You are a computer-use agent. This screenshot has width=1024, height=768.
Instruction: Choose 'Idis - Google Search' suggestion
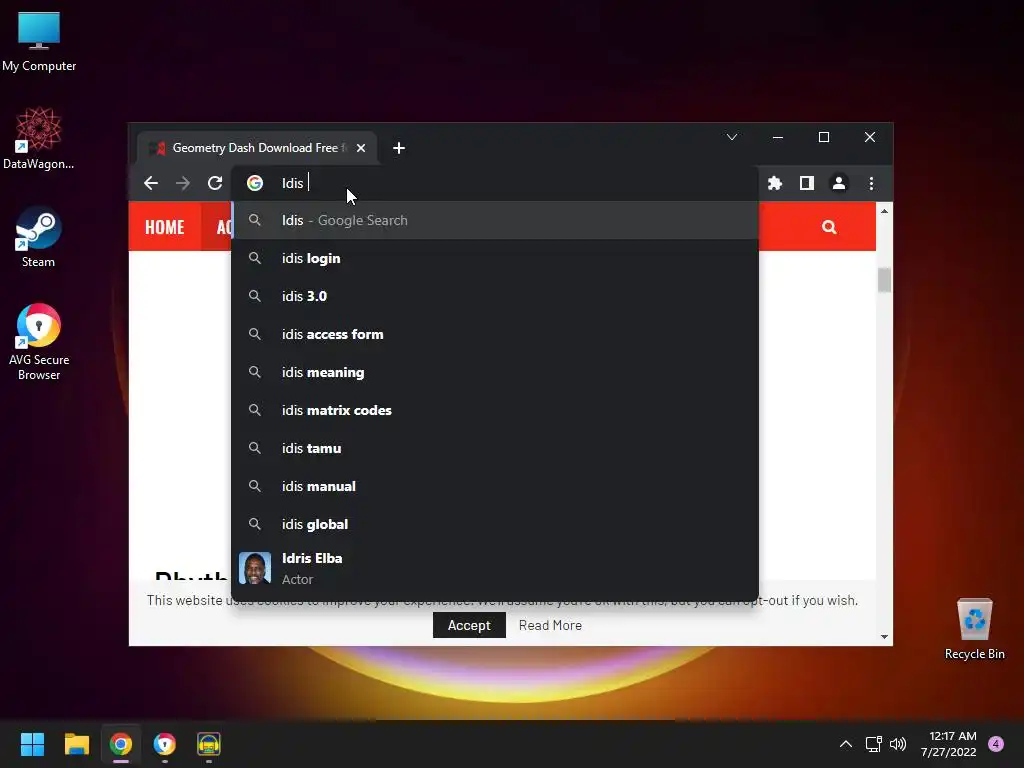tap(495, 221)
